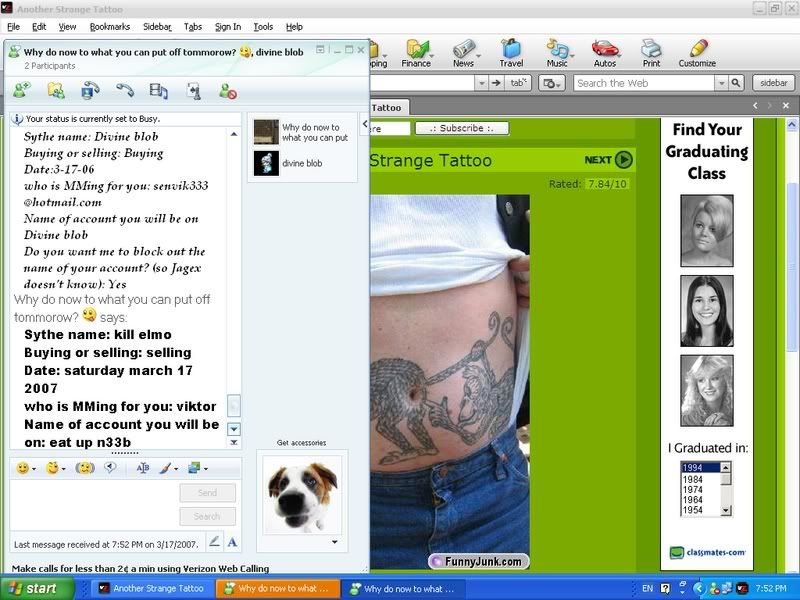This screenshot has width=800, height=600.
Task: Click the go arrow beside address bar
Action: pyautogui.click(x=496, y=83)
